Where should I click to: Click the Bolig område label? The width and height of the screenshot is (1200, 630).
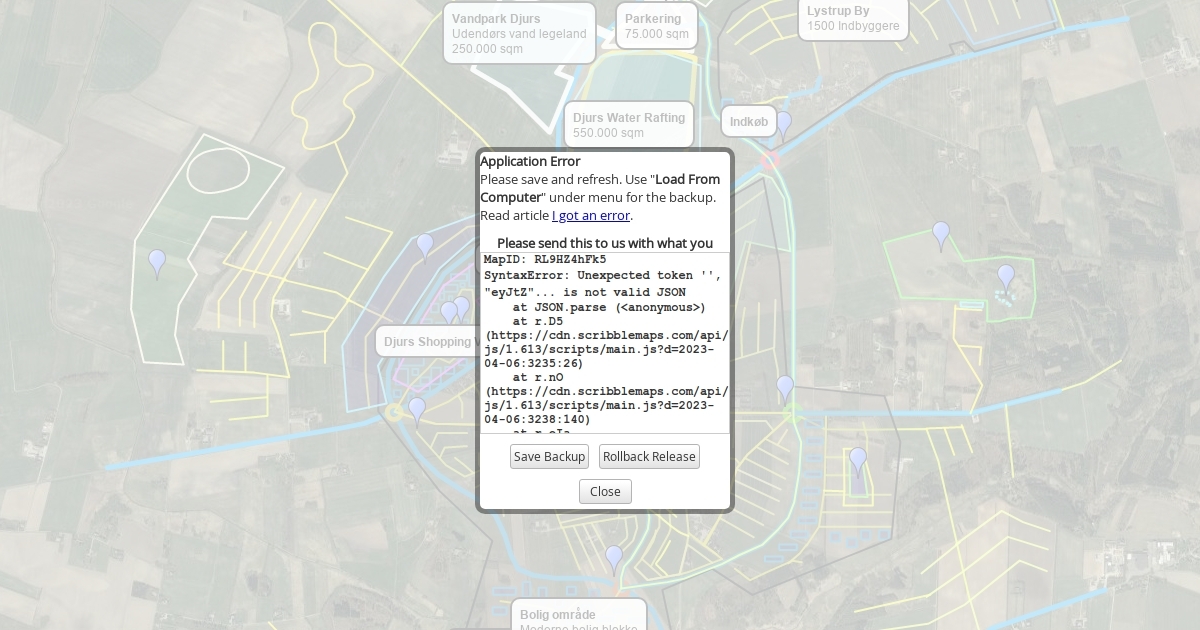point(578,615)
